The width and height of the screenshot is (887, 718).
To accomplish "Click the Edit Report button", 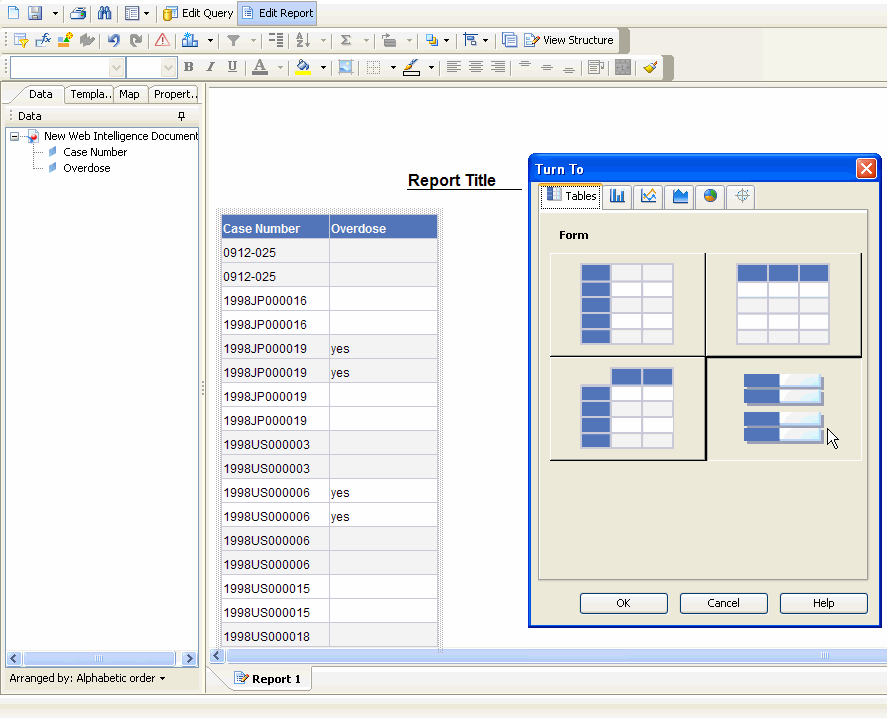I will [277, 13].
